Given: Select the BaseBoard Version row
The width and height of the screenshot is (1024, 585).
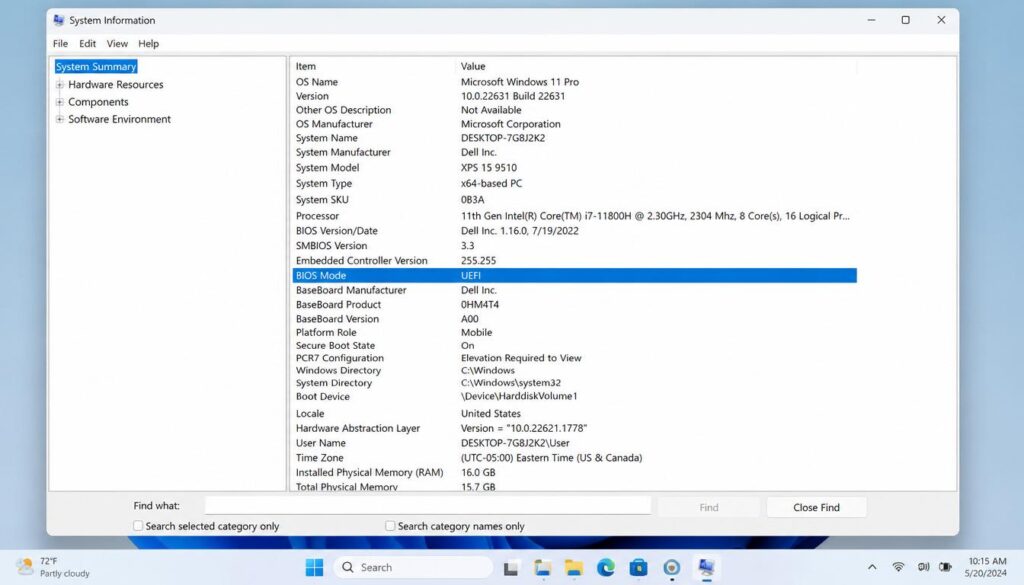Looking at the screenshot, I should tap(575, 319).
